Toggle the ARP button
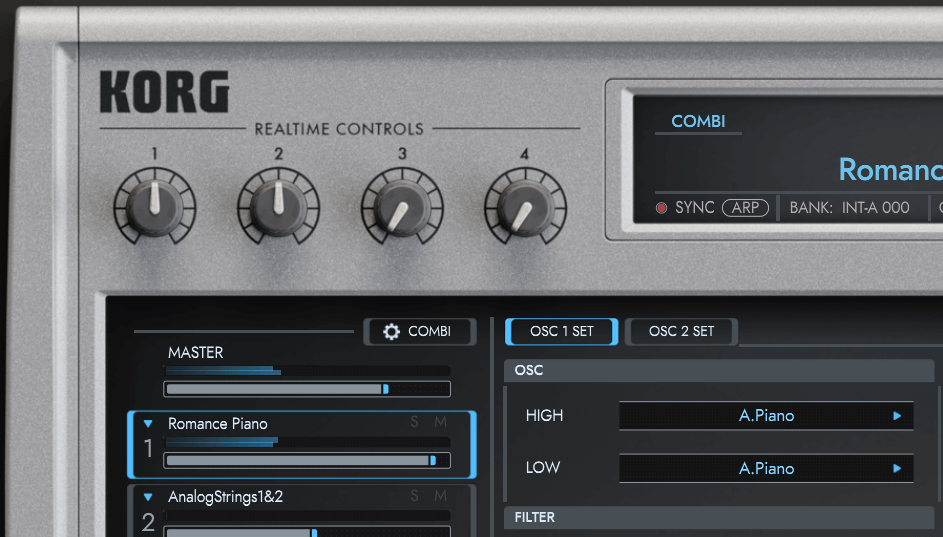Screen dimensions: 943x537 (745, 207)
